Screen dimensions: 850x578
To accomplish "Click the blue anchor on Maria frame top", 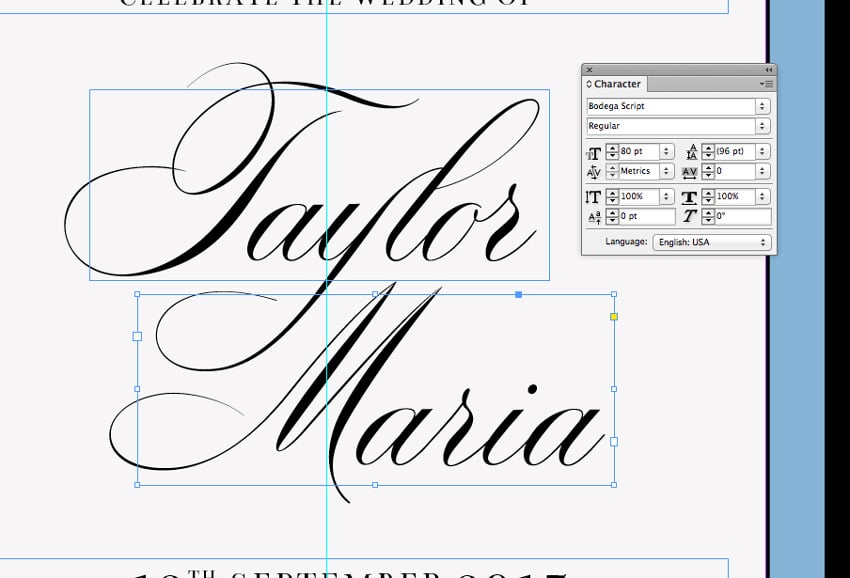I will tap(518, 294).
